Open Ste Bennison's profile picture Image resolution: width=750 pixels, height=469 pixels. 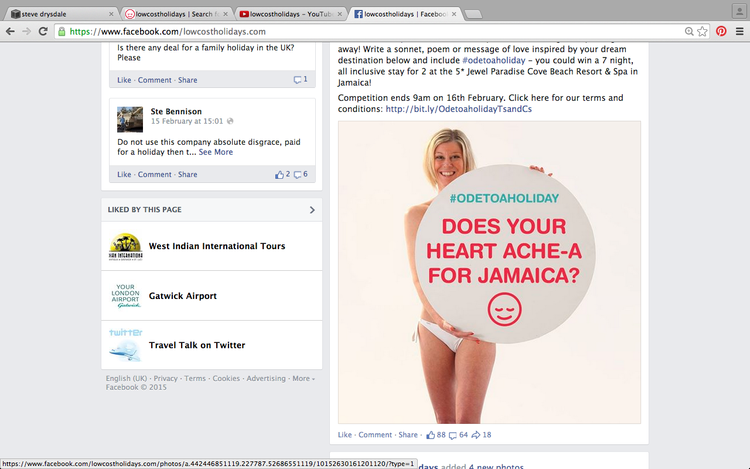point(130,120)
